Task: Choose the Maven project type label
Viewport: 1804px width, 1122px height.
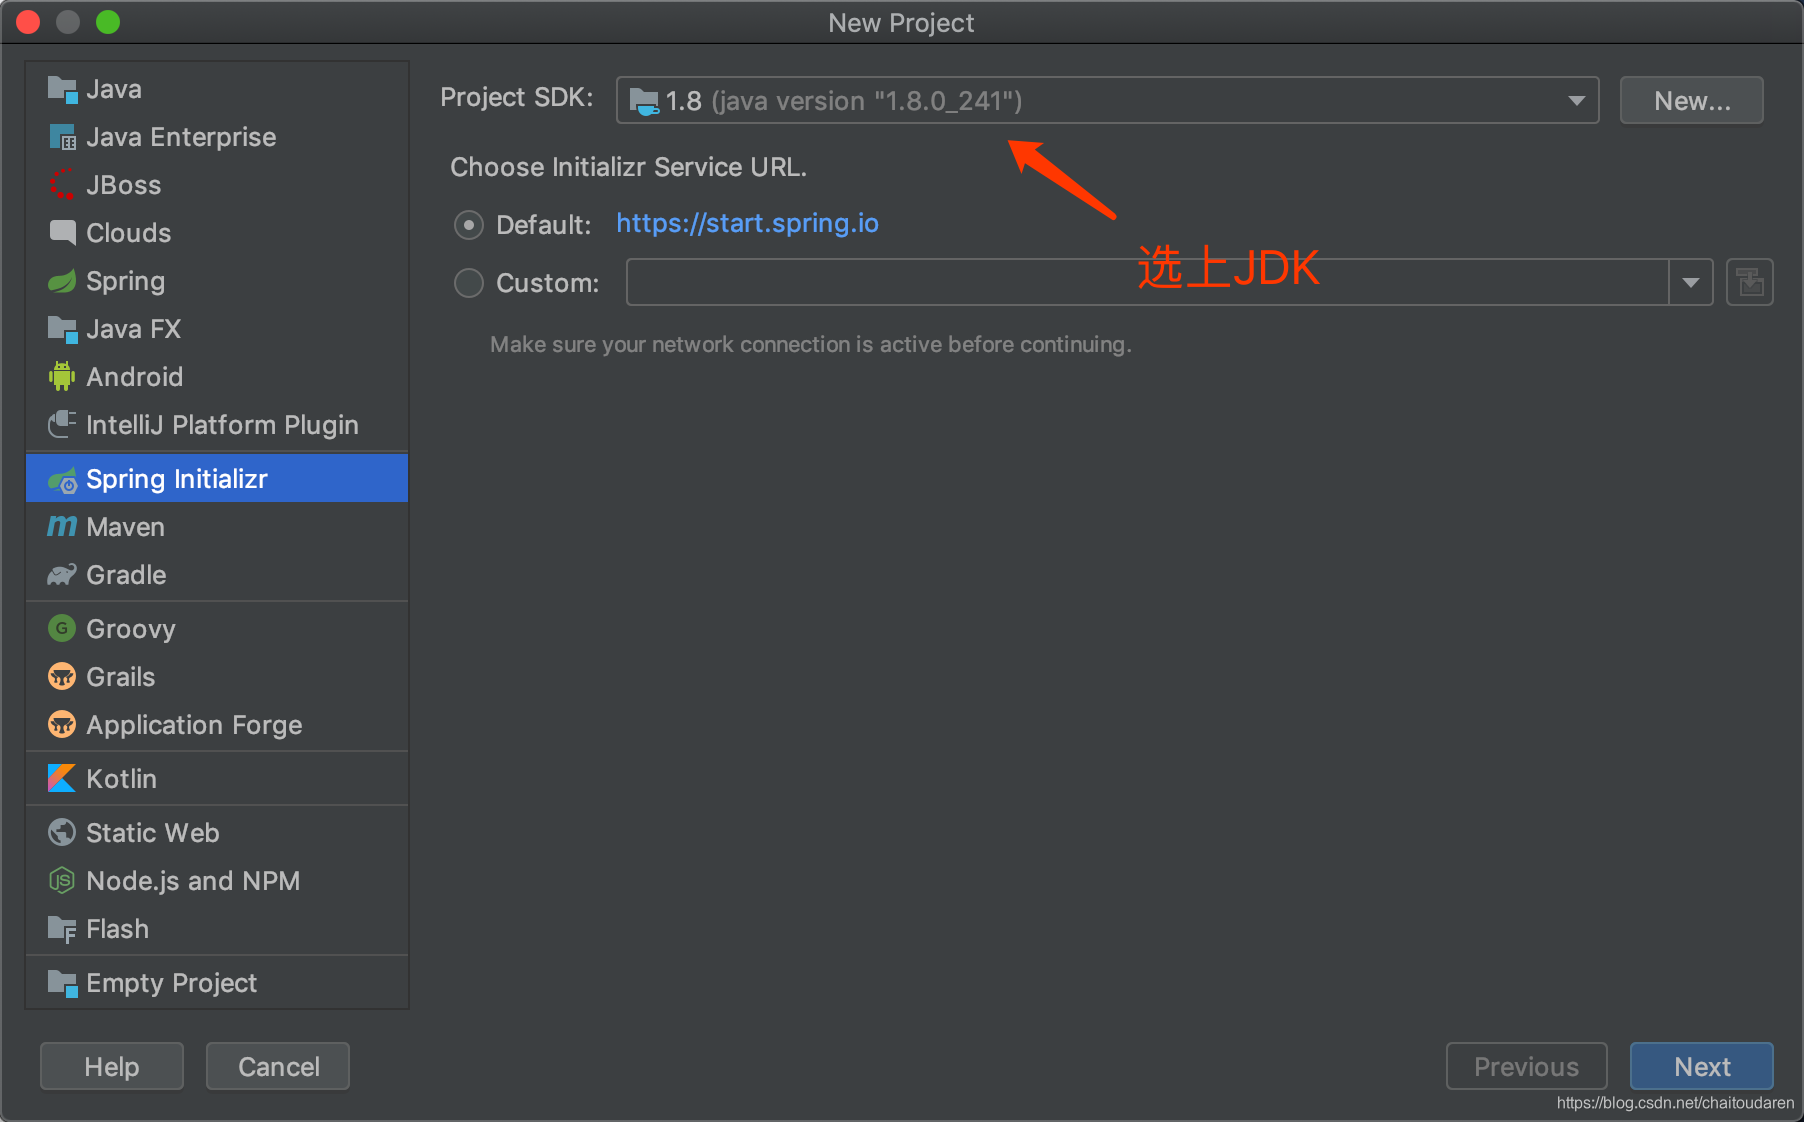Action: tap(125, 527)
